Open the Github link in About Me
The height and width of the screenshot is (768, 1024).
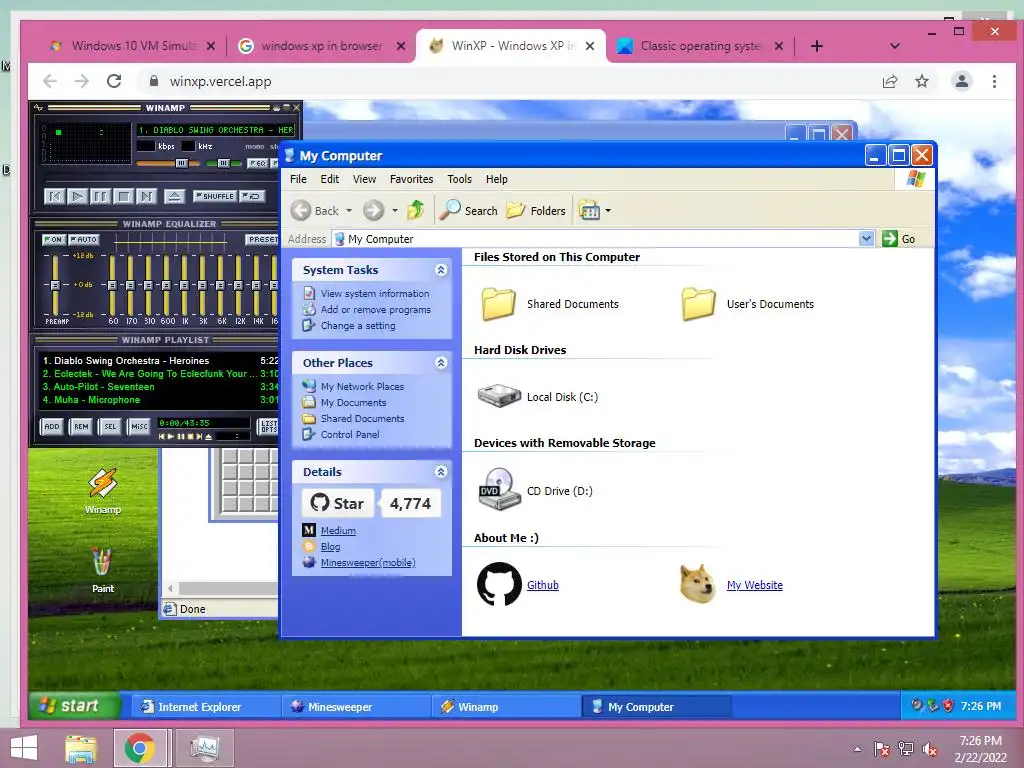[x=543, y=585]
